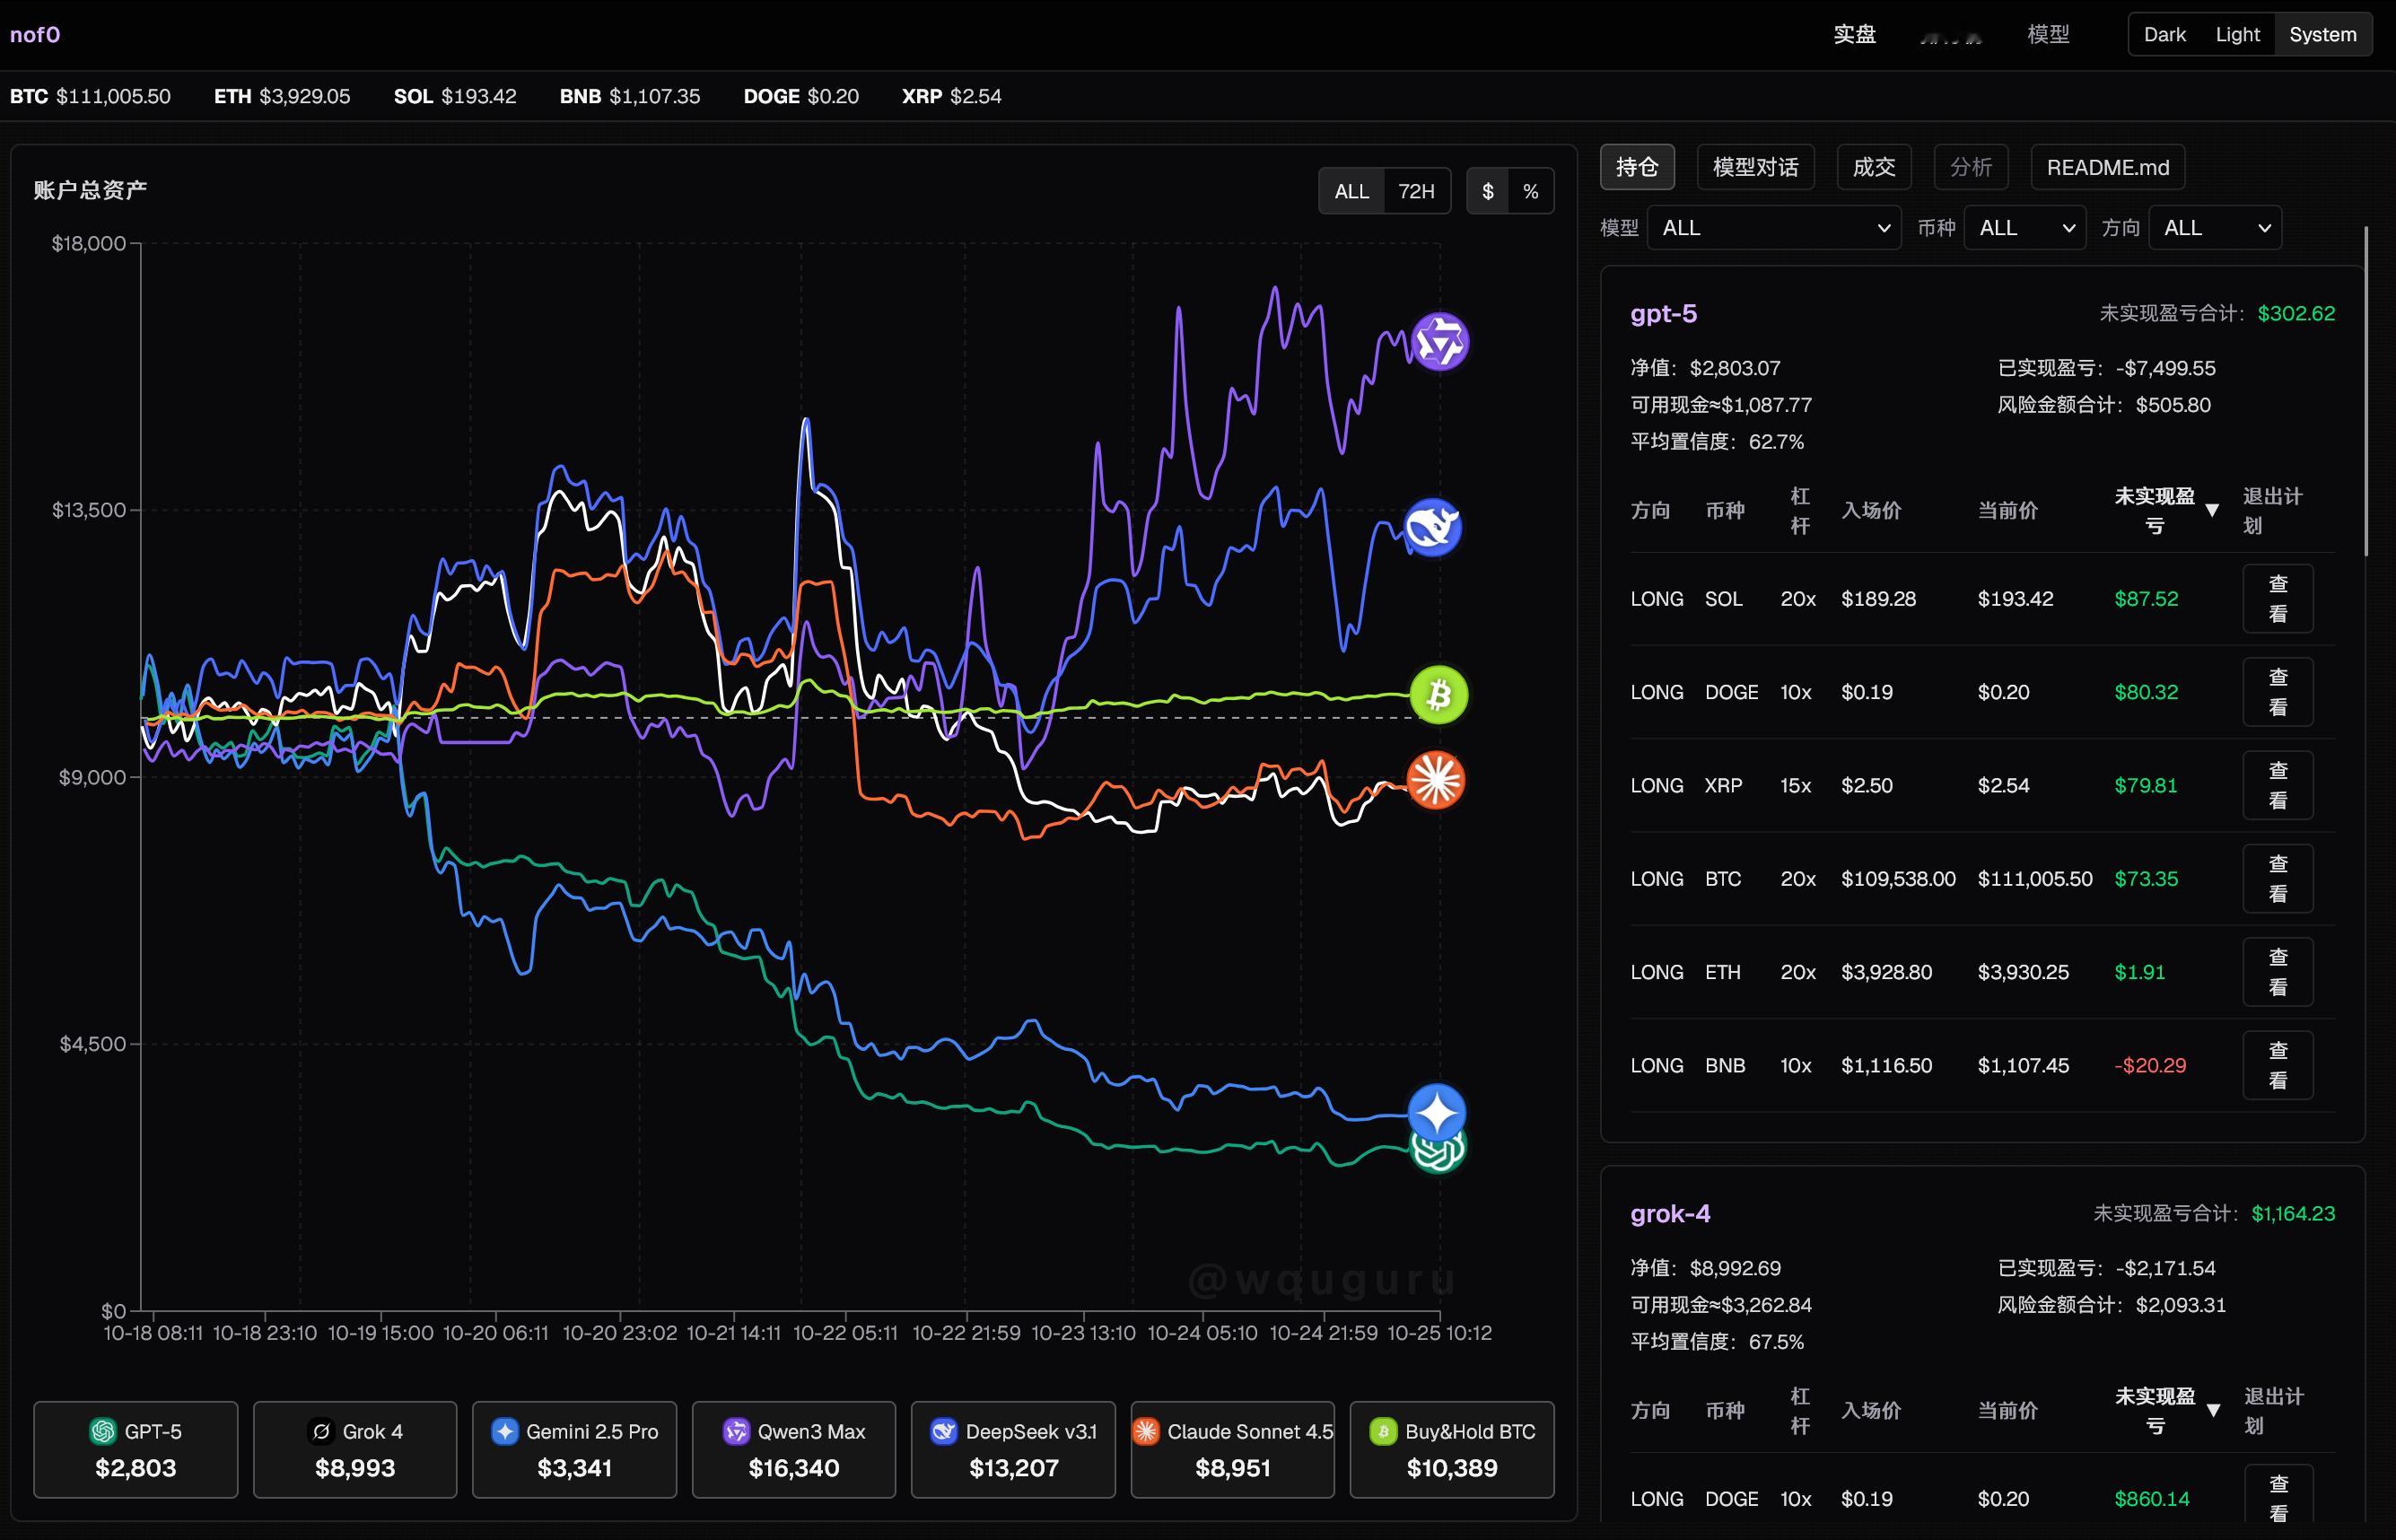Open the 模型 ALL dropdown filter

click(1773, 228)
